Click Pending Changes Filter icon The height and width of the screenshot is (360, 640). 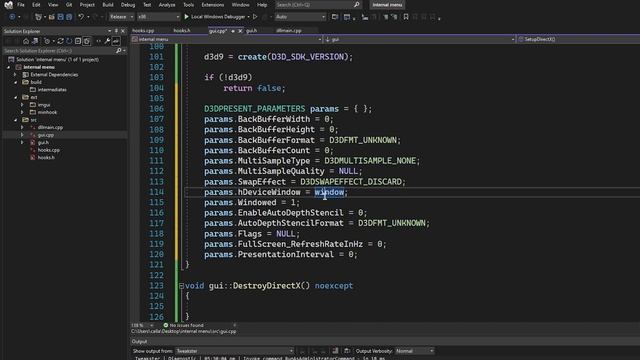click(x=47, y=41)
